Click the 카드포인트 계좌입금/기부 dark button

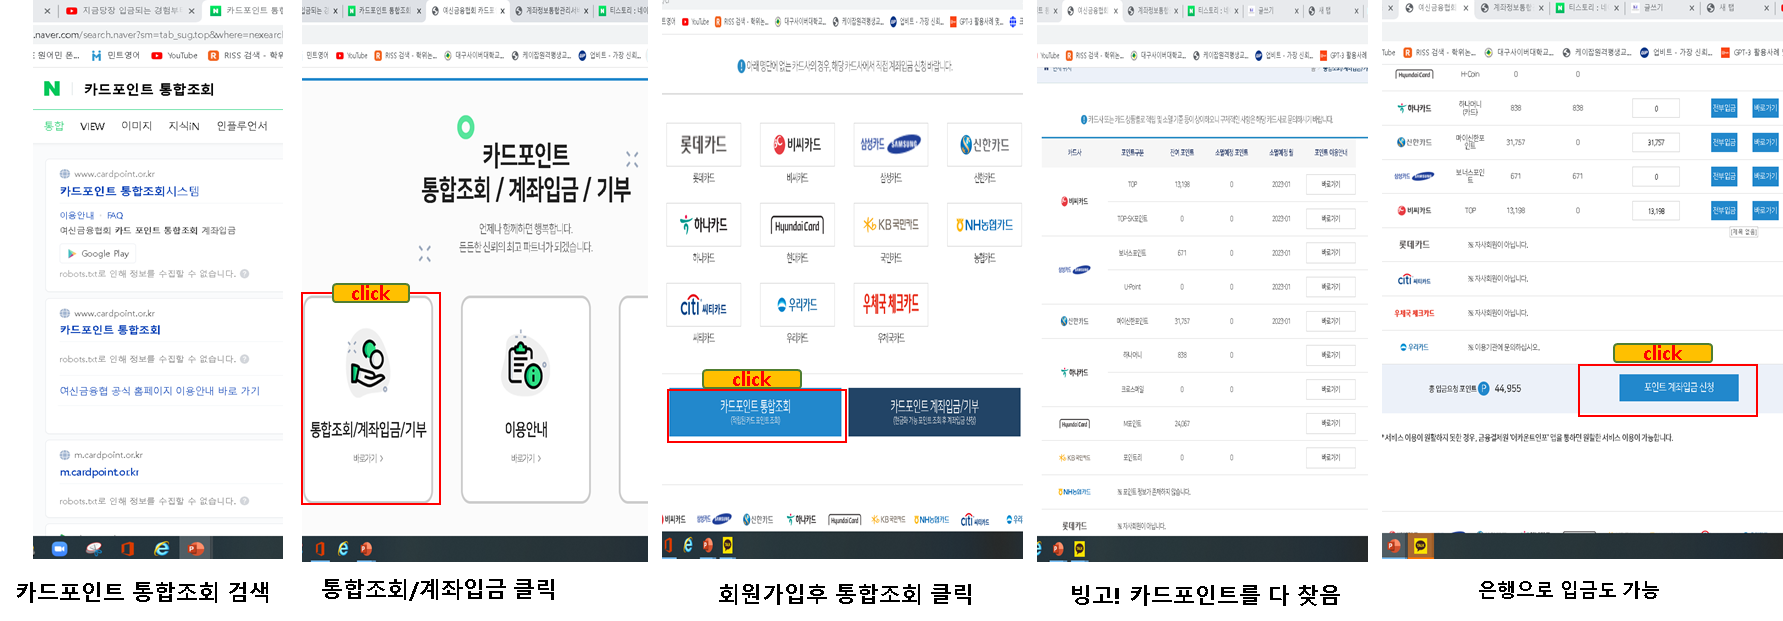pos(934,412)
